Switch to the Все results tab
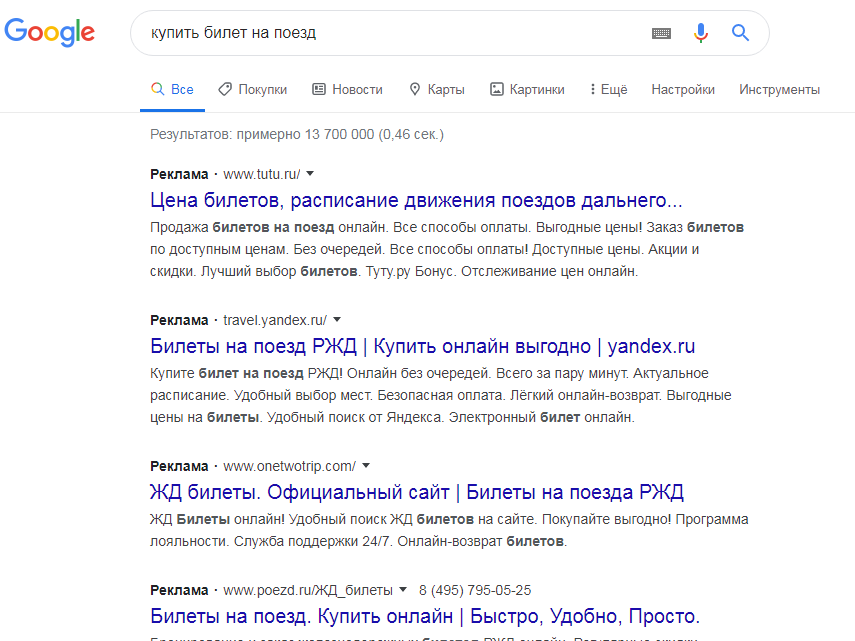This screenshot has width=855, height=641. pyautogui.click(x=172, y=89)
